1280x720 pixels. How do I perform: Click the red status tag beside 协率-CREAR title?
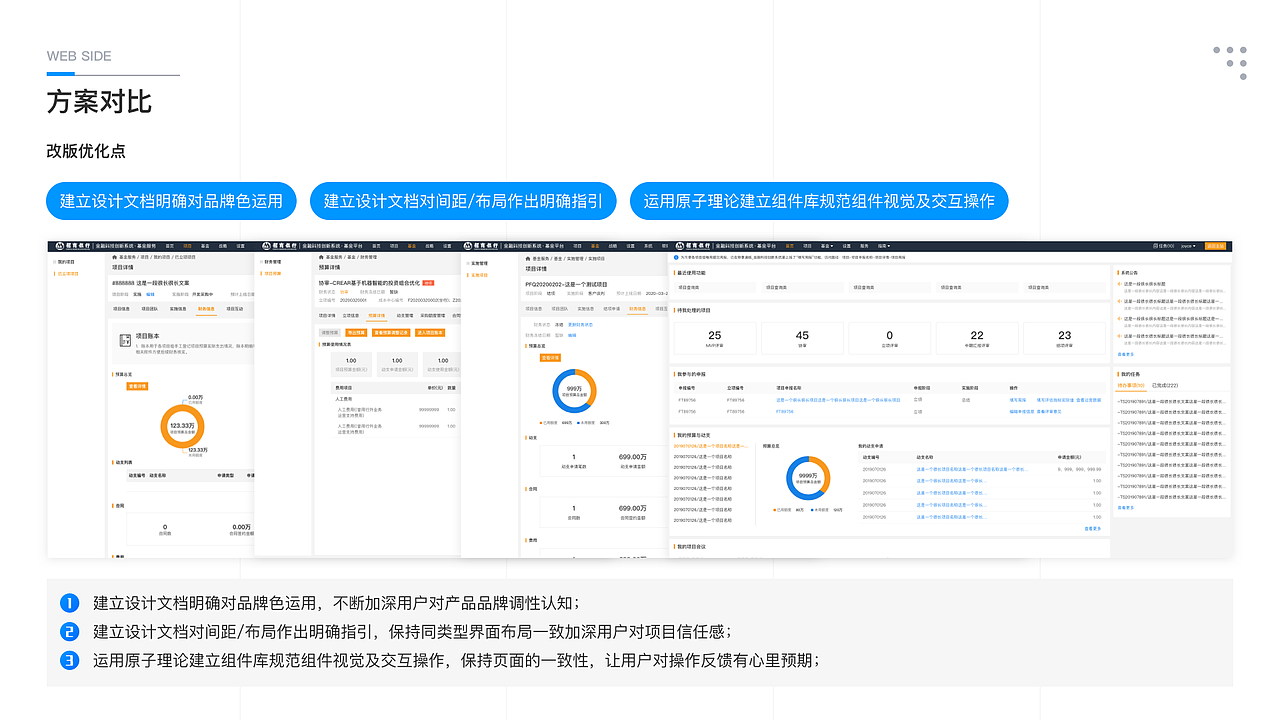pos(428,283)
